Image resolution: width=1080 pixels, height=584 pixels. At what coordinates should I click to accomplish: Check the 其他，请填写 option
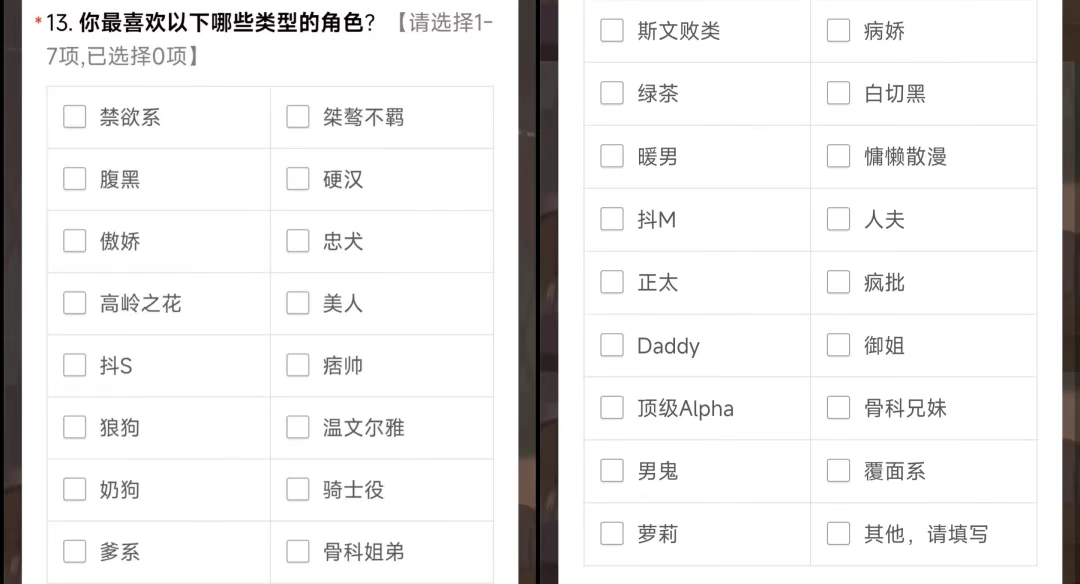[x=839, y=533]
